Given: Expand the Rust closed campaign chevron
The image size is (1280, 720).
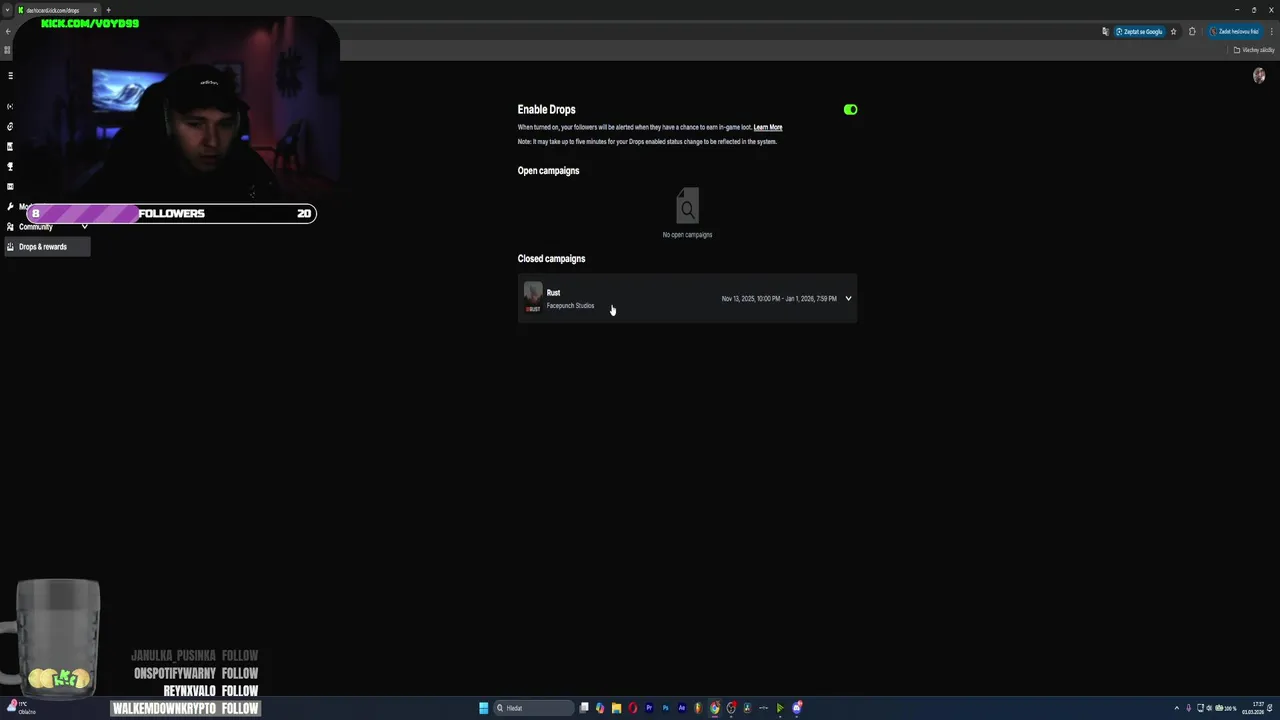Looking at the screenshot, I should pyautogui.click(x=848, y=298).
